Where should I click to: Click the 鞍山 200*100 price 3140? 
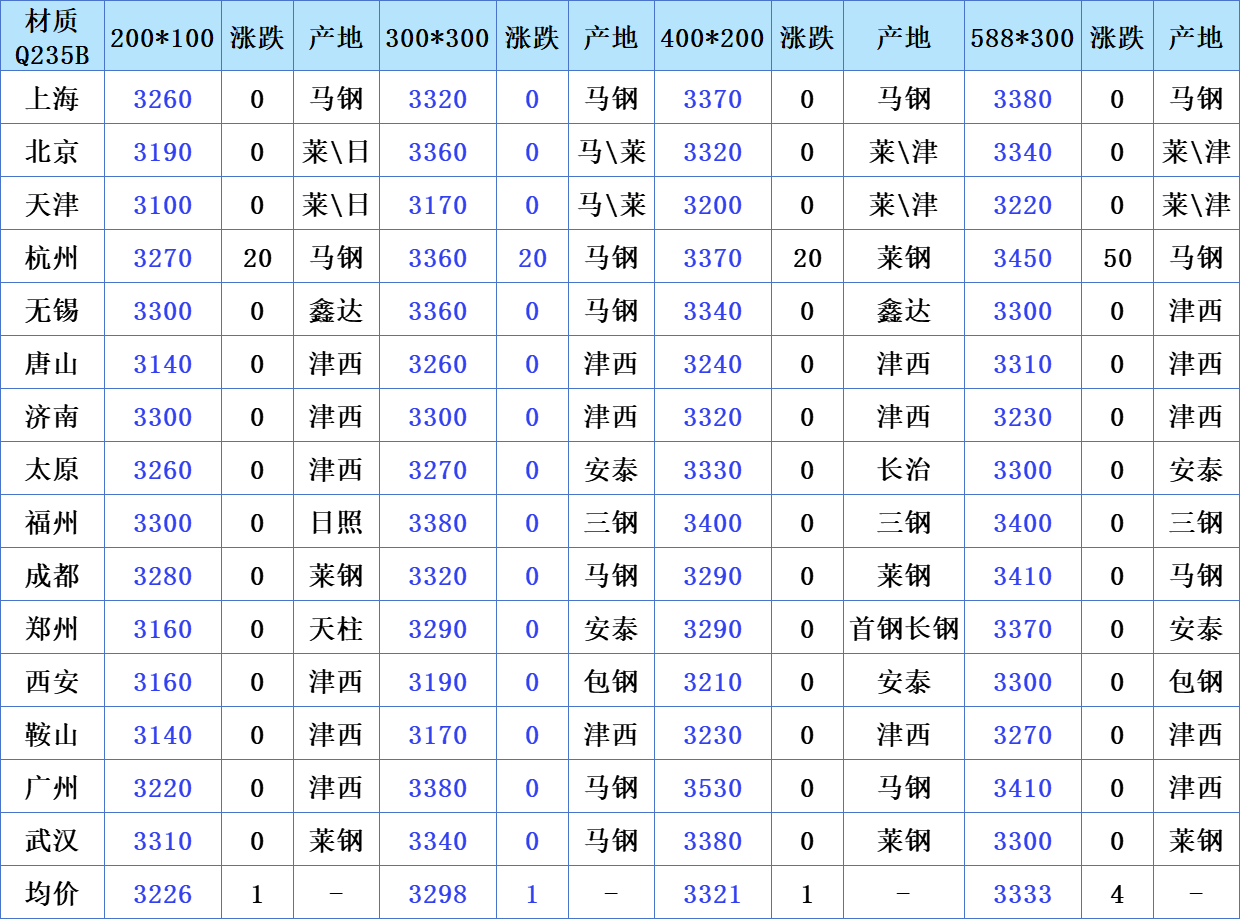pyautogui.click(x=162, y=735)
